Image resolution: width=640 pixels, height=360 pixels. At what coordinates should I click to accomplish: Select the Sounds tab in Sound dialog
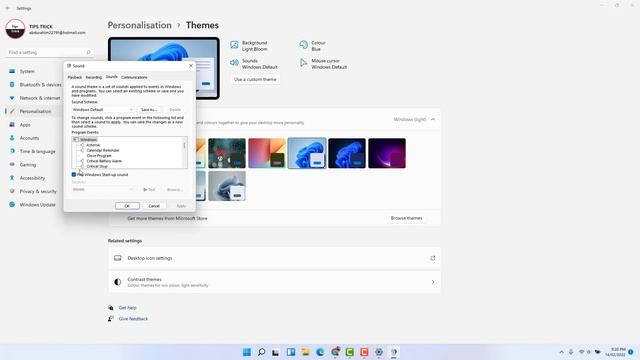(111, 77)
